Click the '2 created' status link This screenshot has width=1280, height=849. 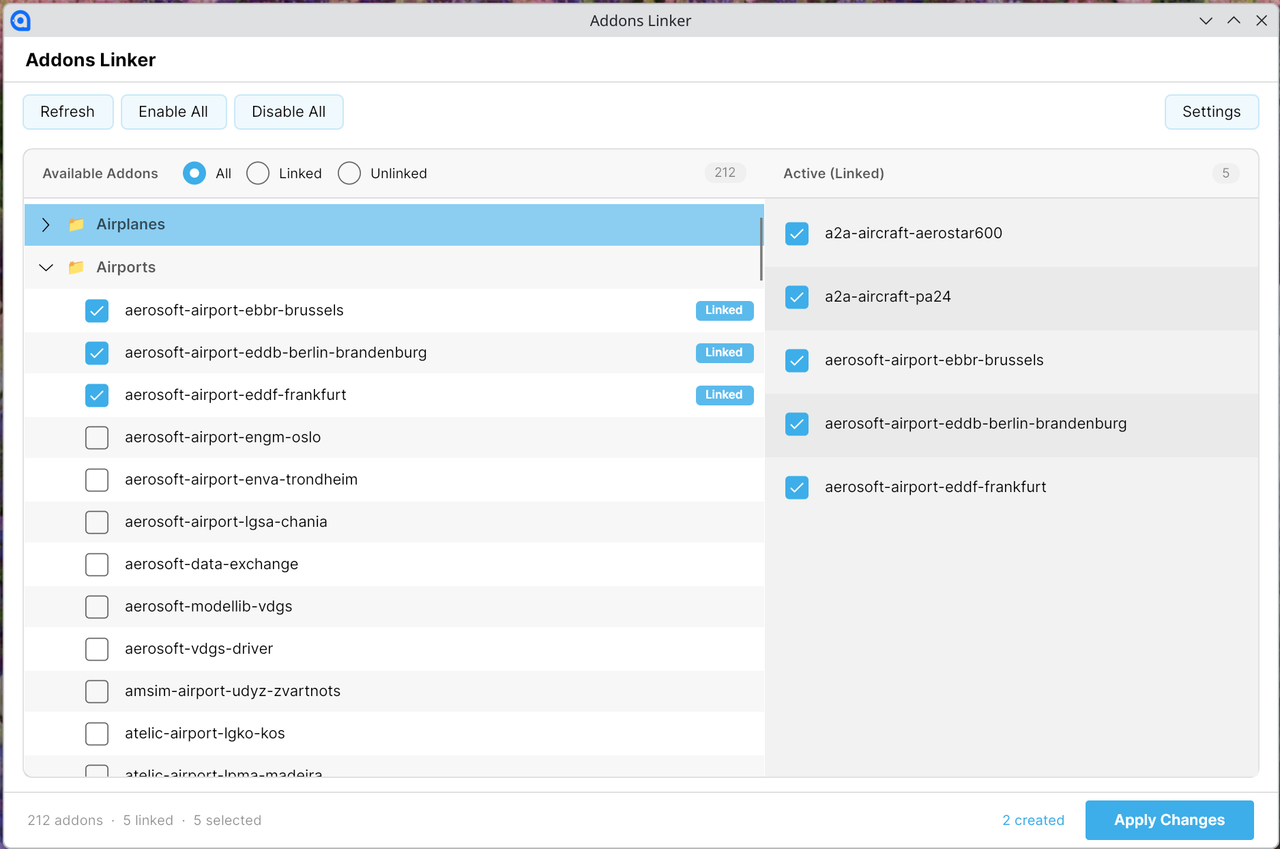pyautogui.click(x=1033, y=820)
